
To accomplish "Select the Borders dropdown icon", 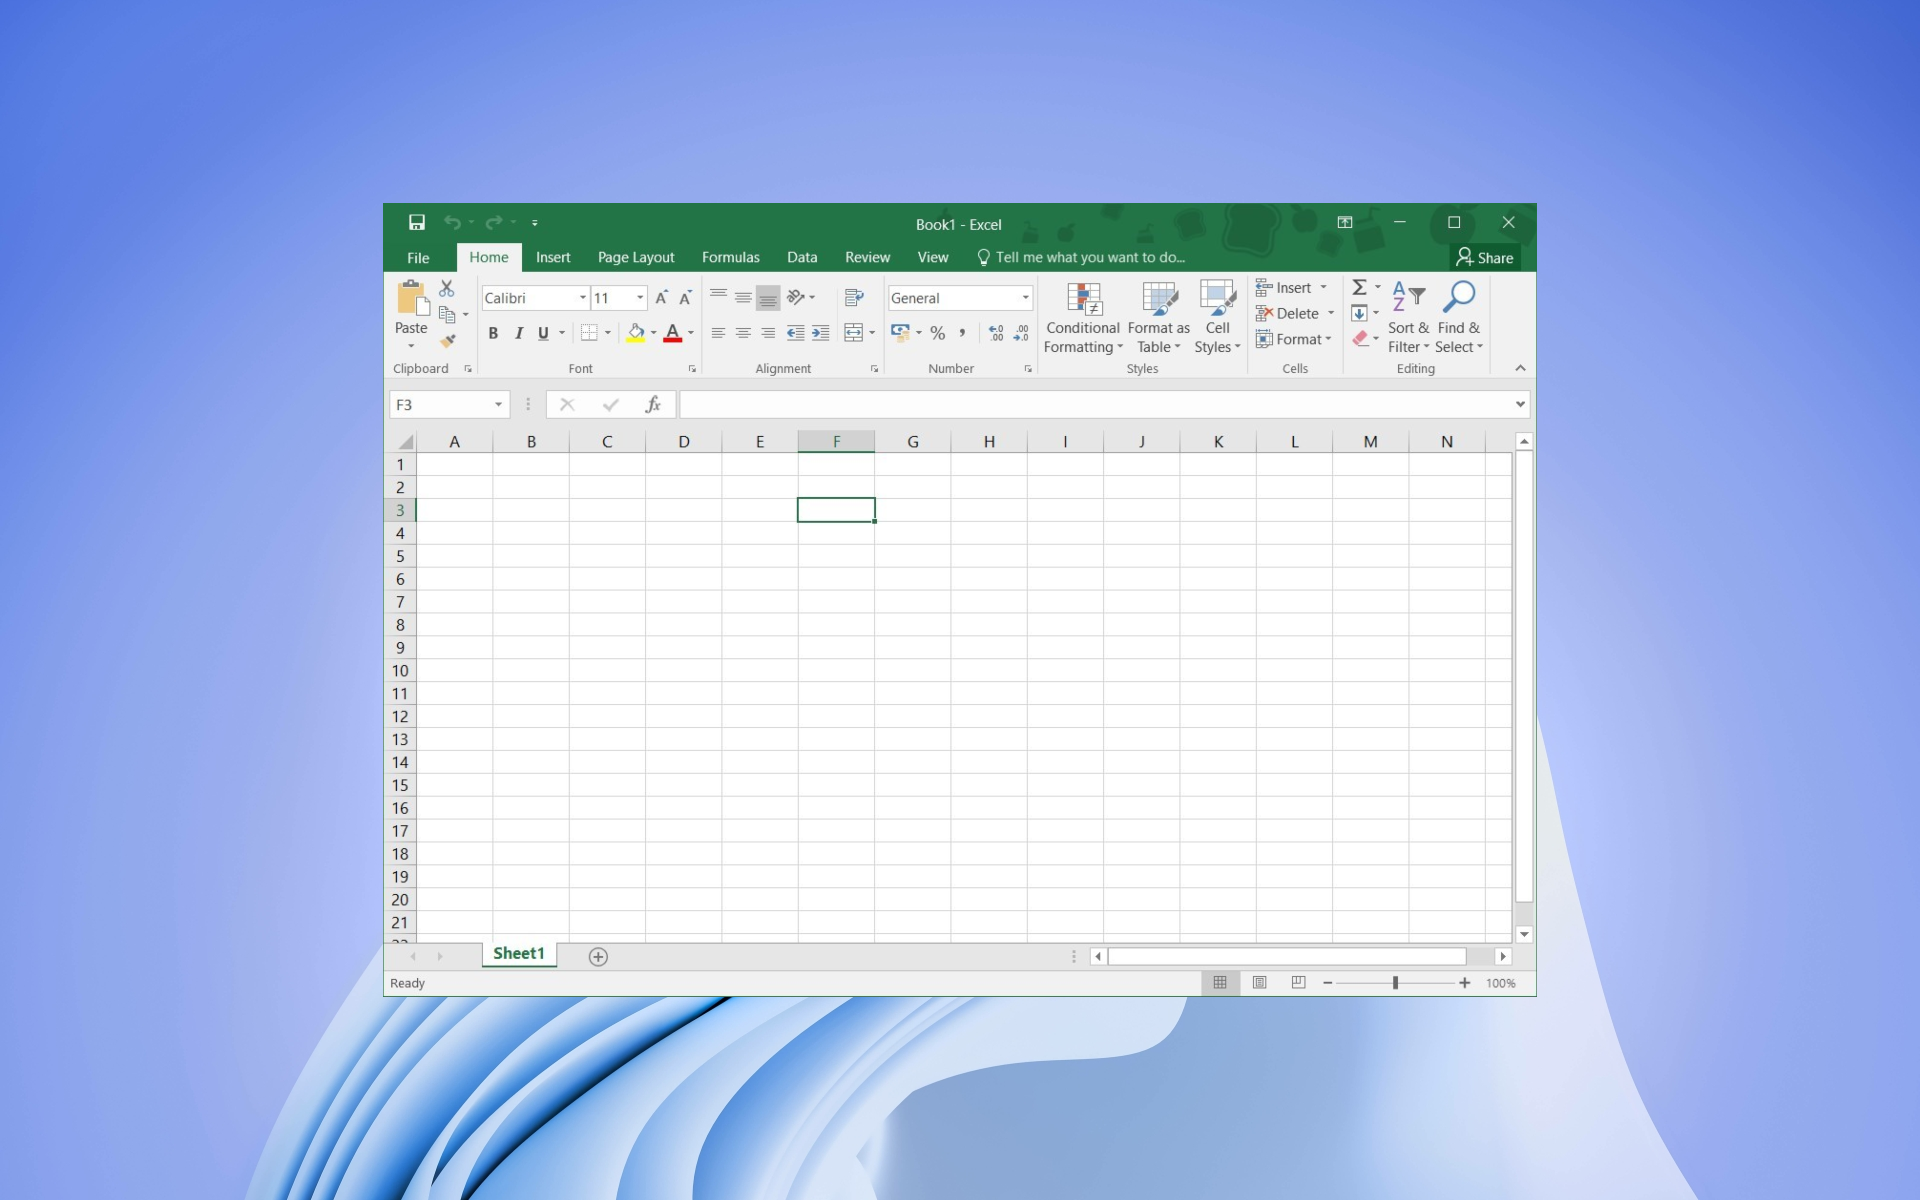I will click(610, 333).
